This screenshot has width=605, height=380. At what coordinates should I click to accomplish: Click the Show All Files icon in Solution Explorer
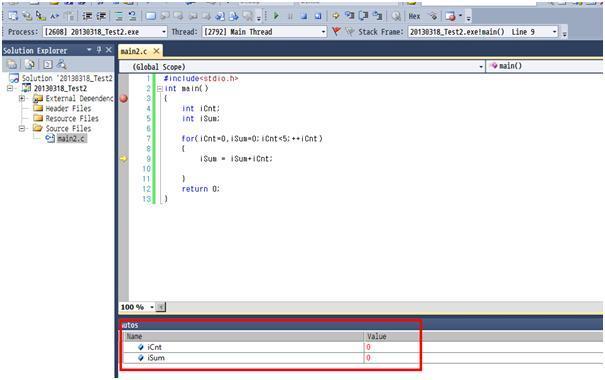point(30,64)
